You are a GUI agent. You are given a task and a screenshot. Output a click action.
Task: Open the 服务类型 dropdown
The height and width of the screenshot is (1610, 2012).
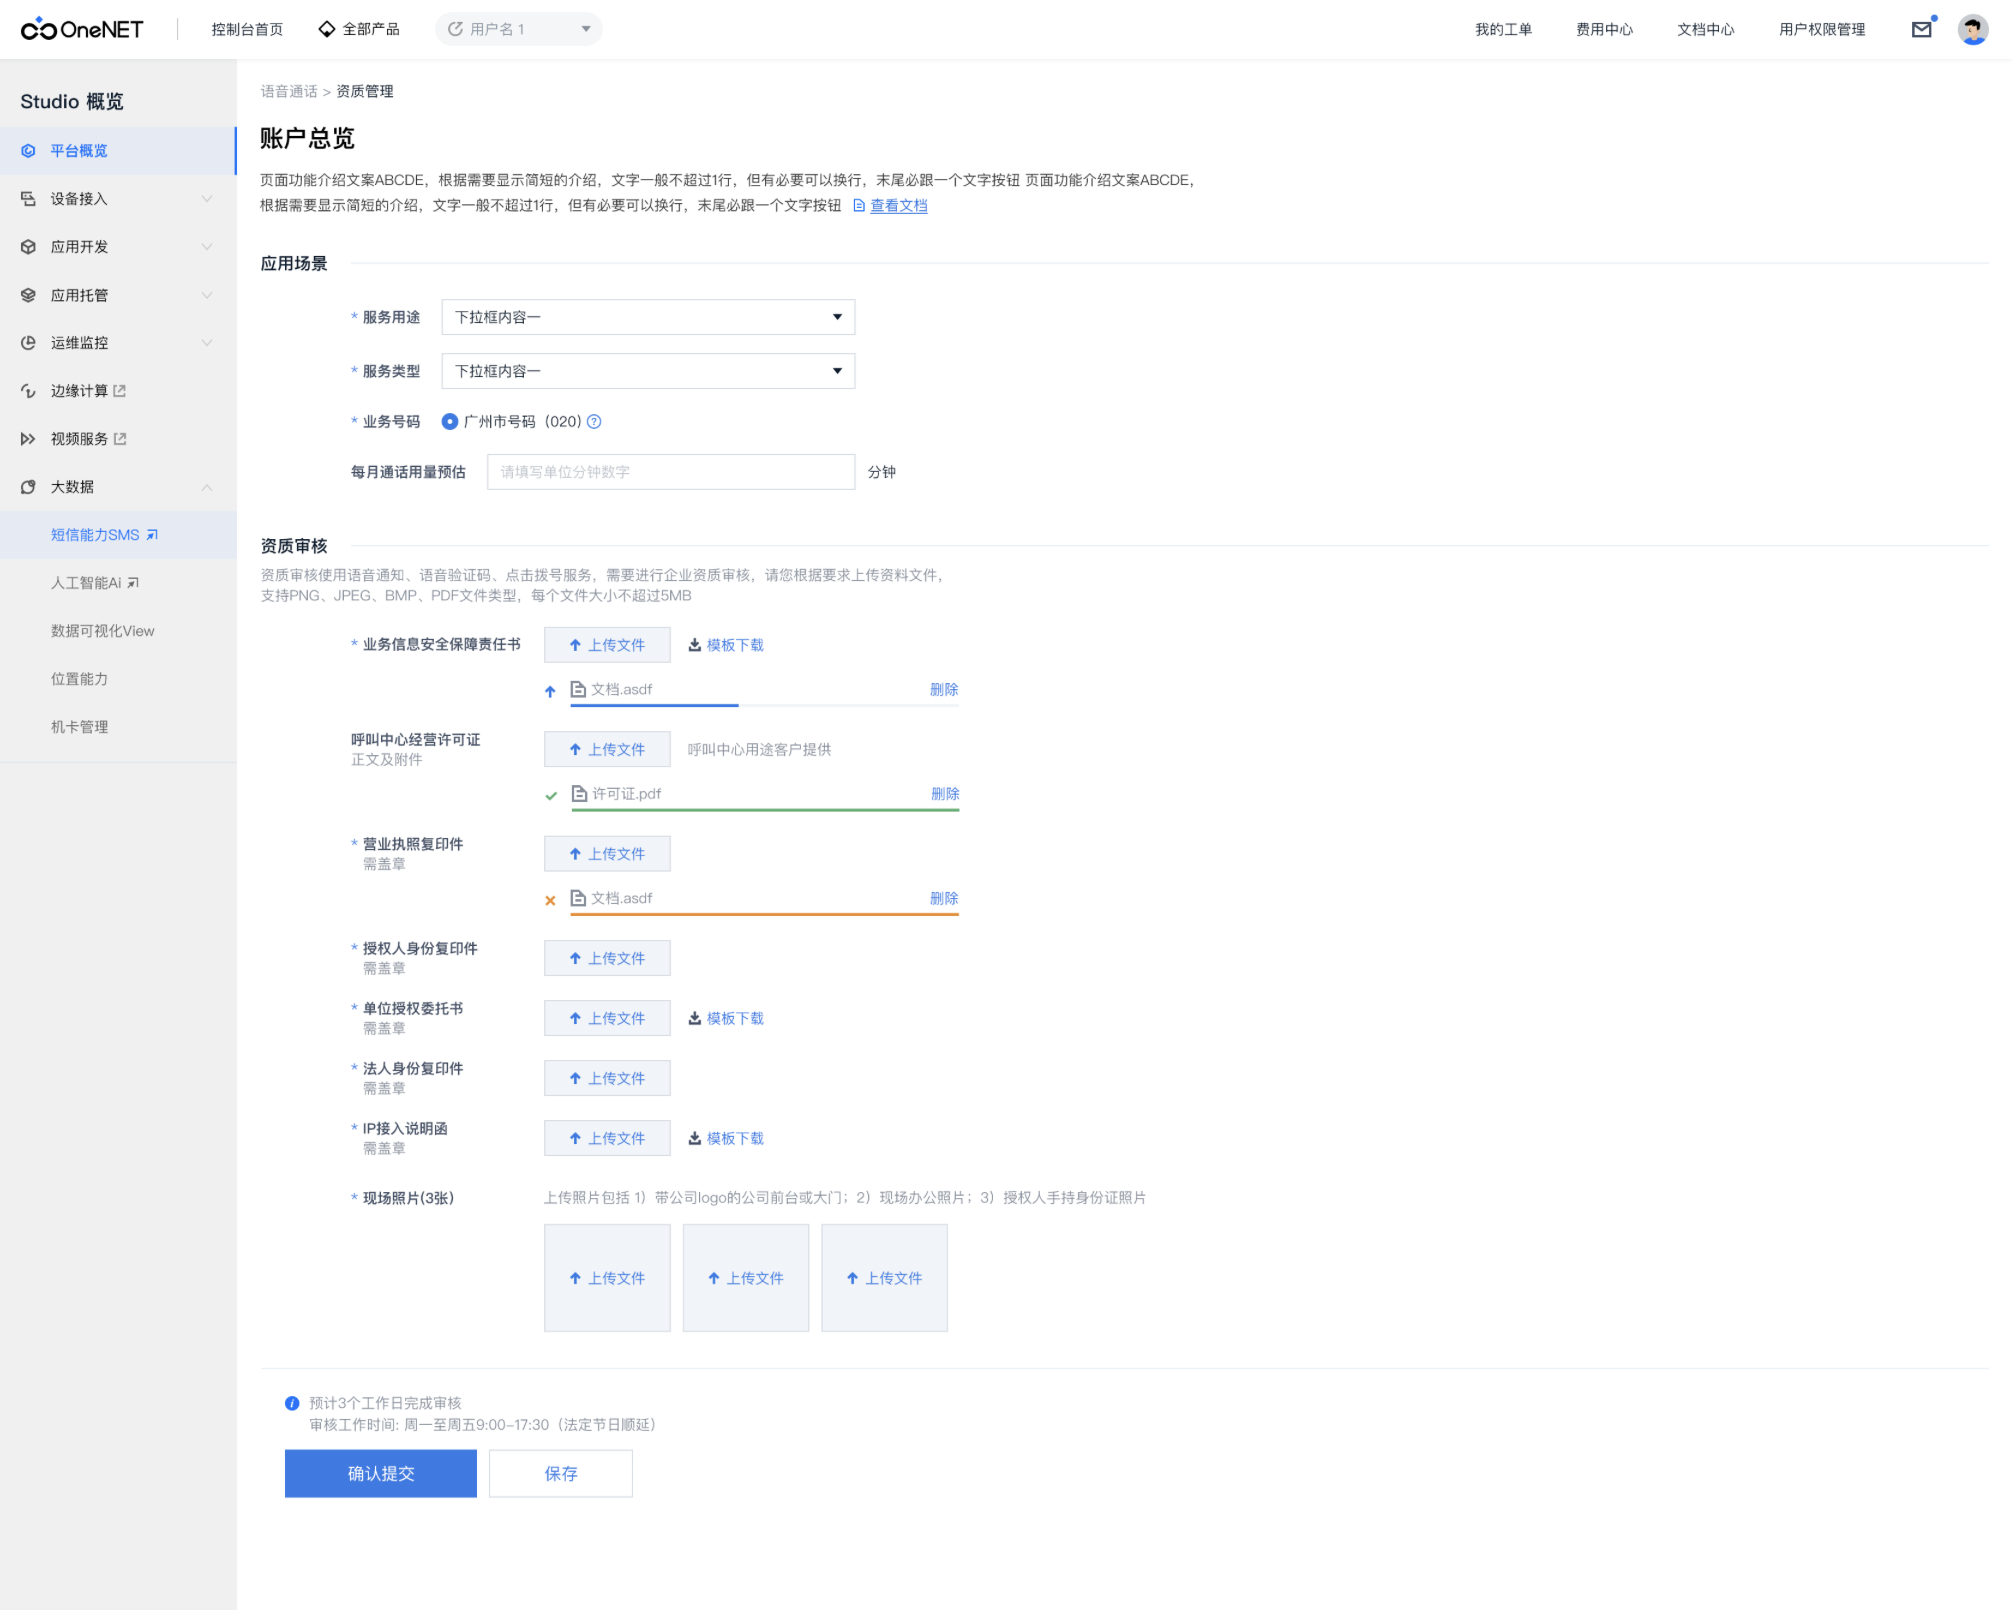647,371
